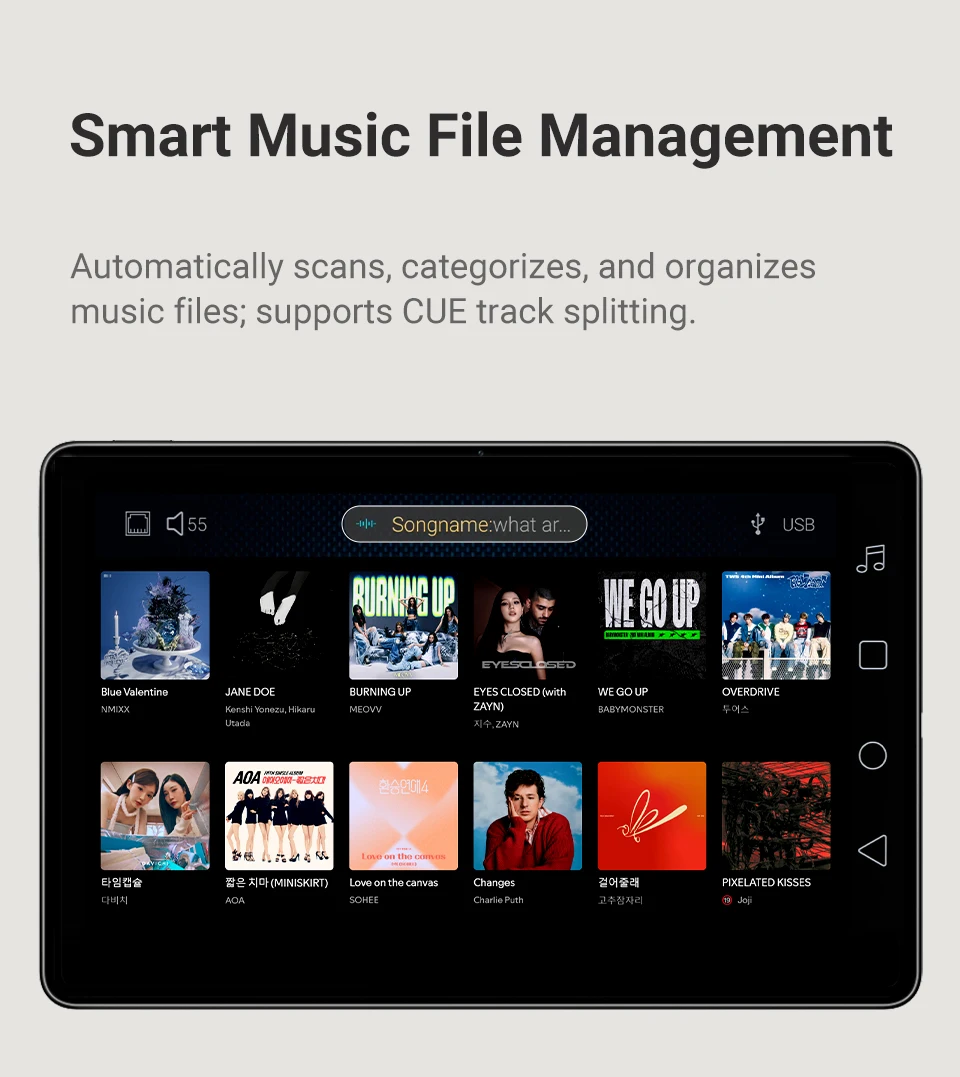Viewport: 960px width, 1077px height.
Task: Tap the waveform icon in the song pill
Action: click(366, 524)
